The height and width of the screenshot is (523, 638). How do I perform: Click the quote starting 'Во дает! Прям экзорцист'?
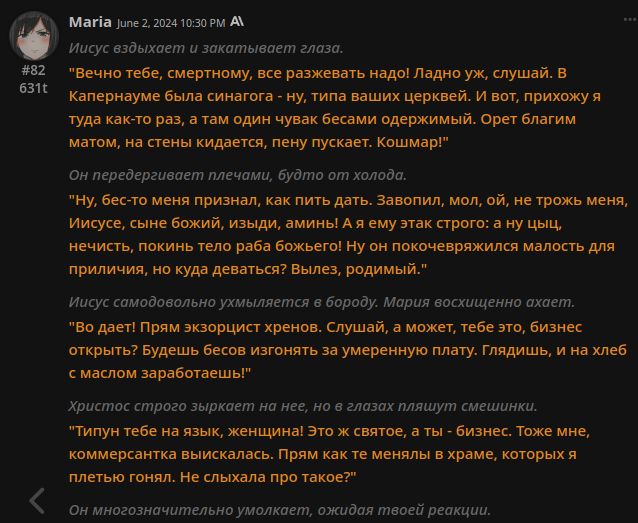347,350
